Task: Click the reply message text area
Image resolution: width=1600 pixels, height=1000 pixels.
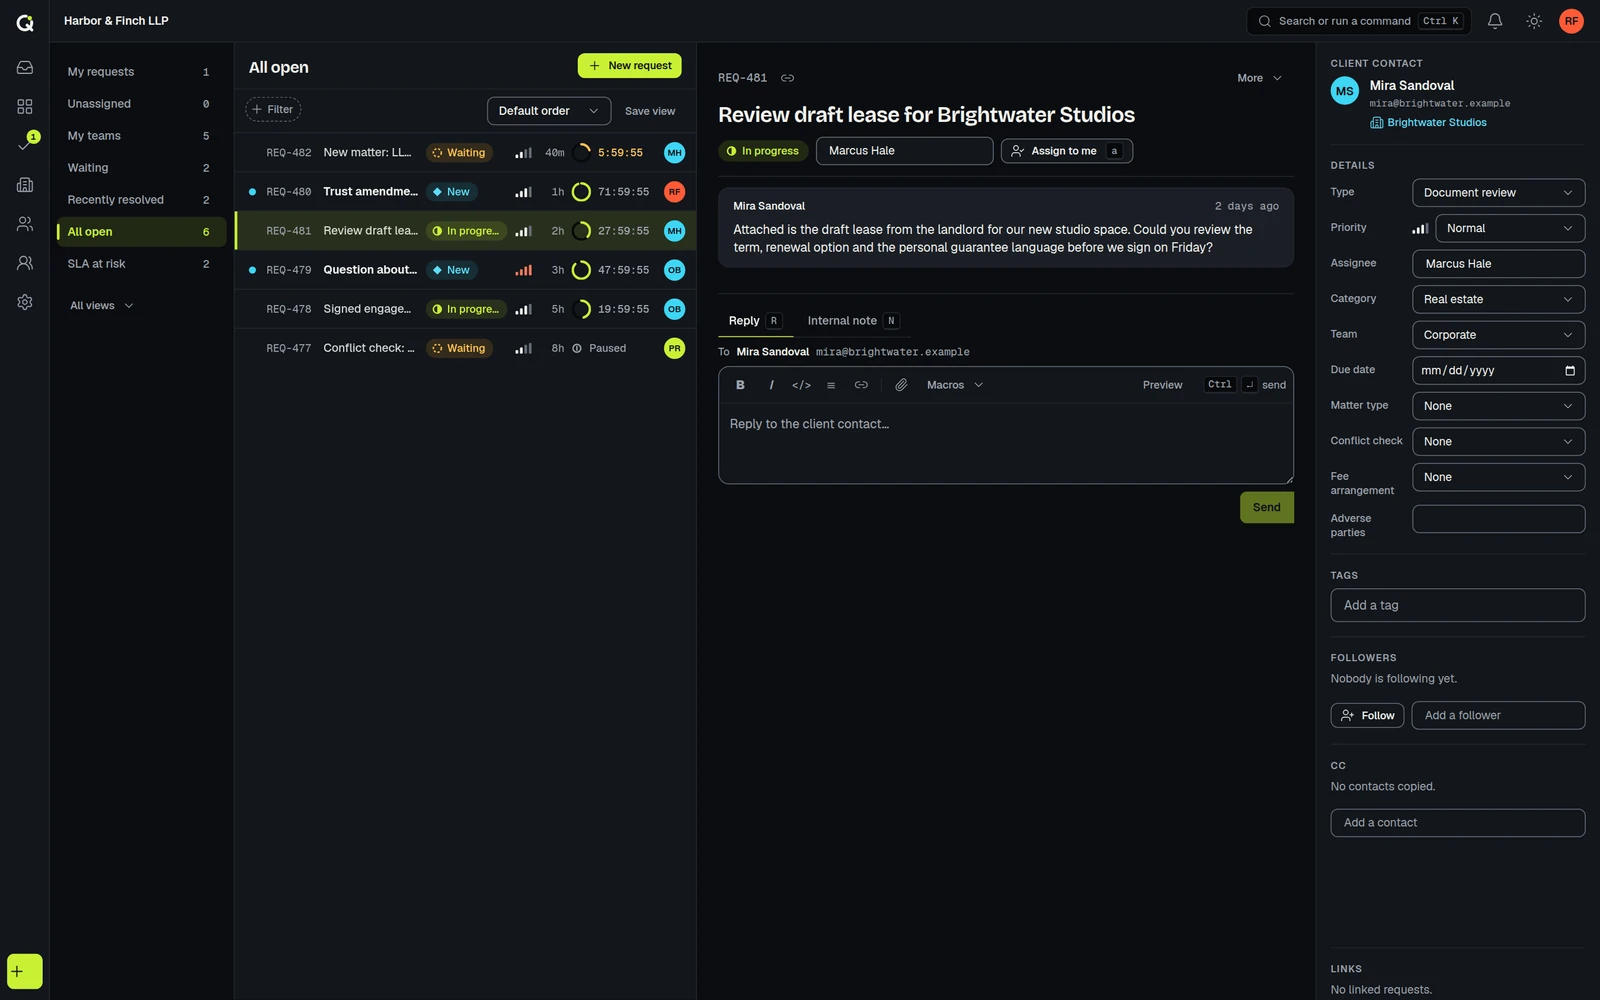Action: pos(1006,444)
